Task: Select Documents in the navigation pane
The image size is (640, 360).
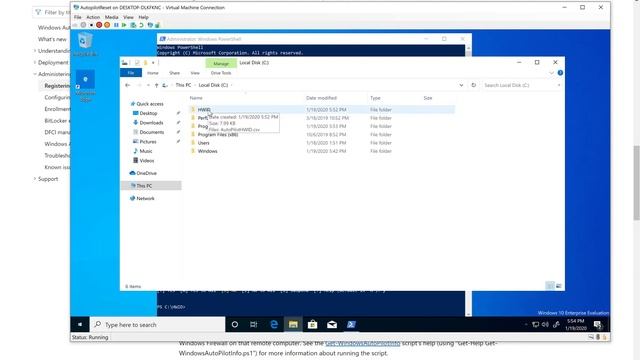Action: pos(151,132)
